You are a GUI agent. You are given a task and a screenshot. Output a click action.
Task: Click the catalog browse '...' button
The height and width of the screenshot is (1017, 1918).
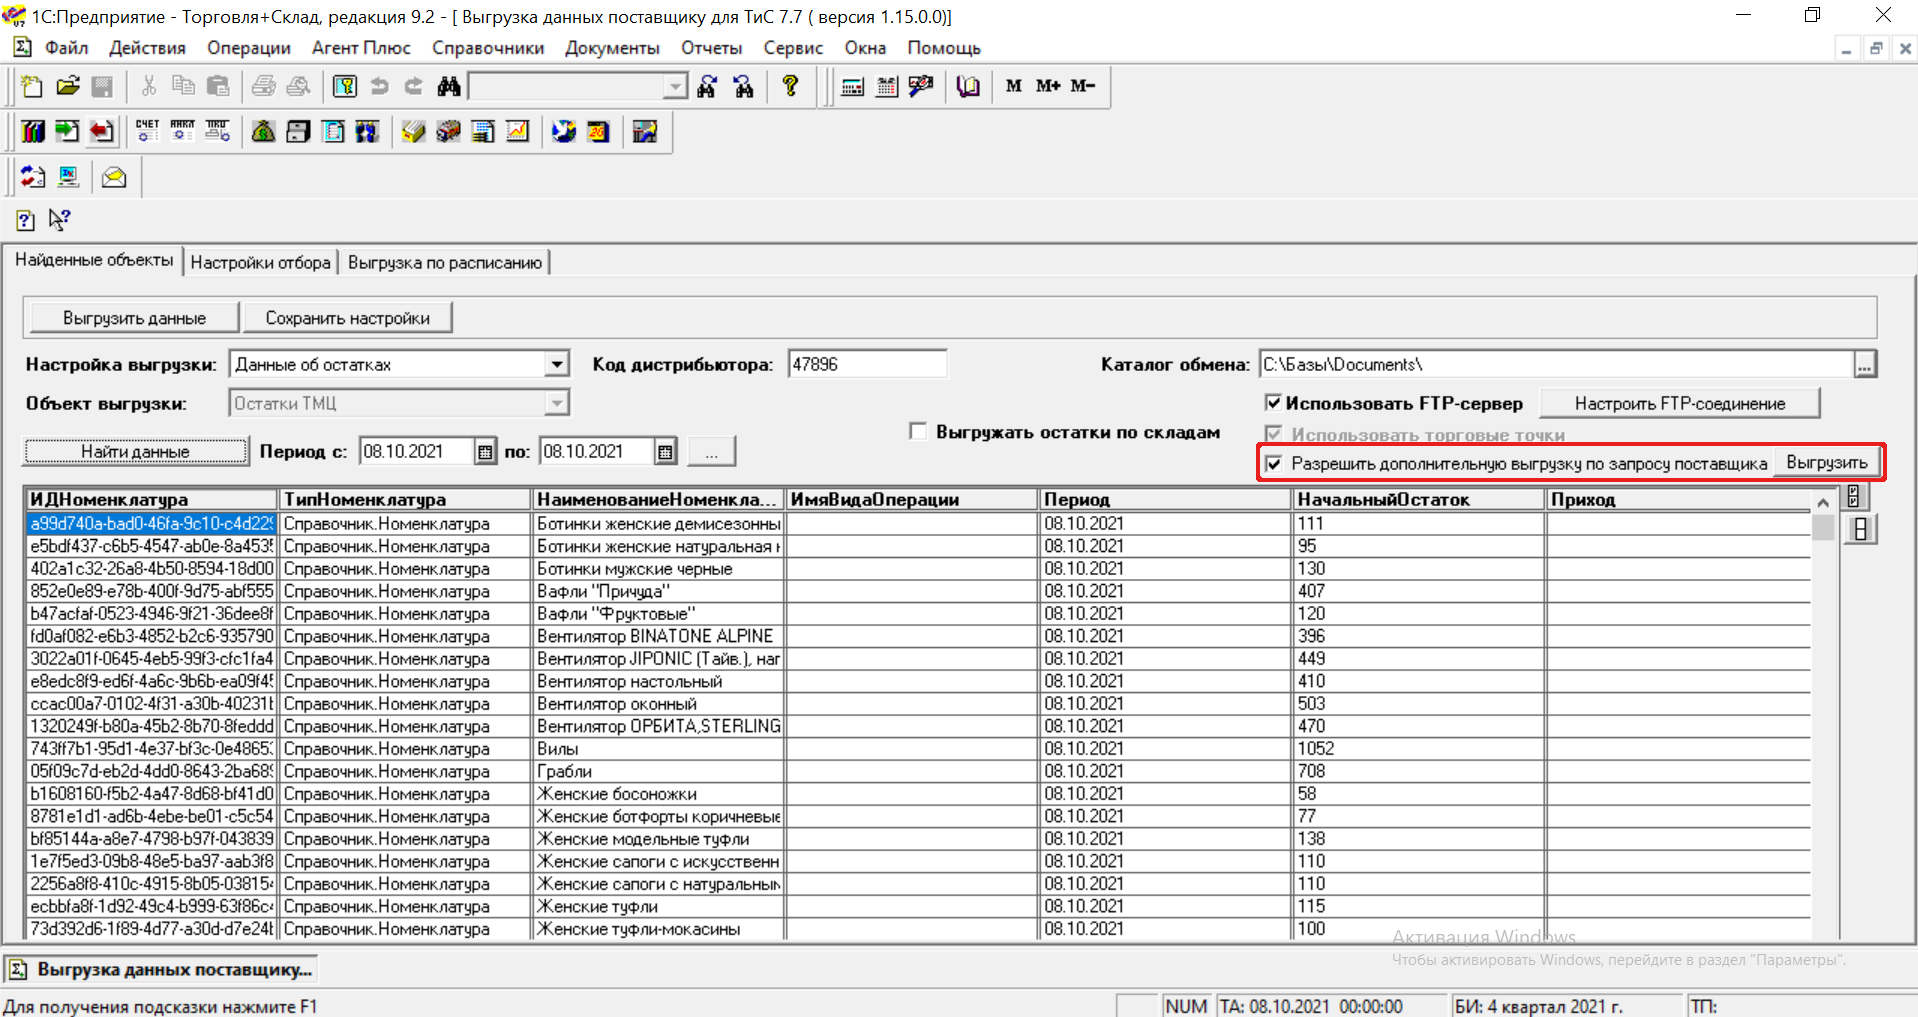click(1864, 366)
